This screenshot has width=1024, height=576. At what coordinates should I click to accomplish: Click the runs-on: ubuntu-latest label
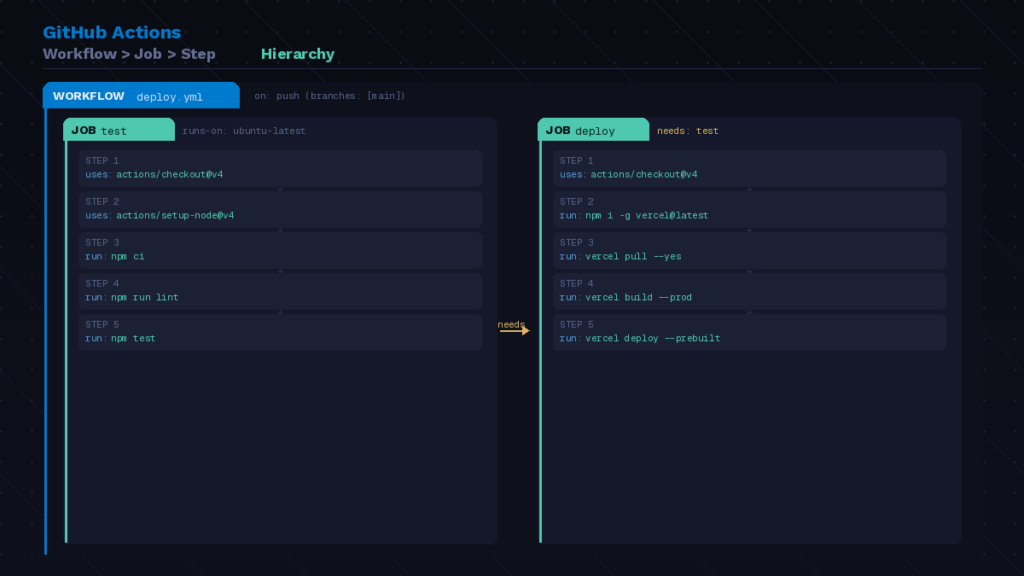point(242,130)
